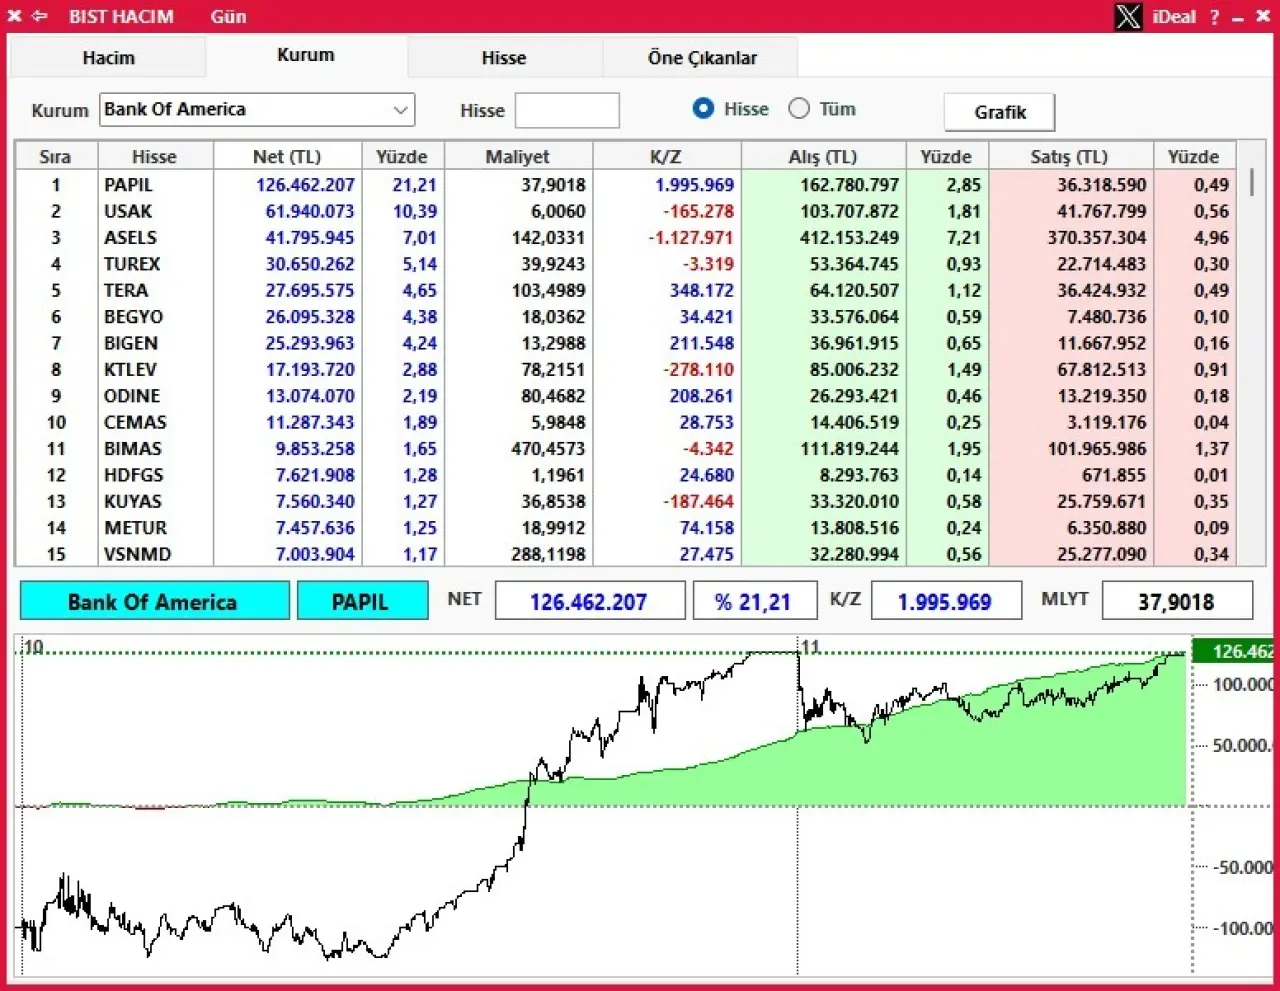Switch to the Hisse tab

[x=504, y=58]
